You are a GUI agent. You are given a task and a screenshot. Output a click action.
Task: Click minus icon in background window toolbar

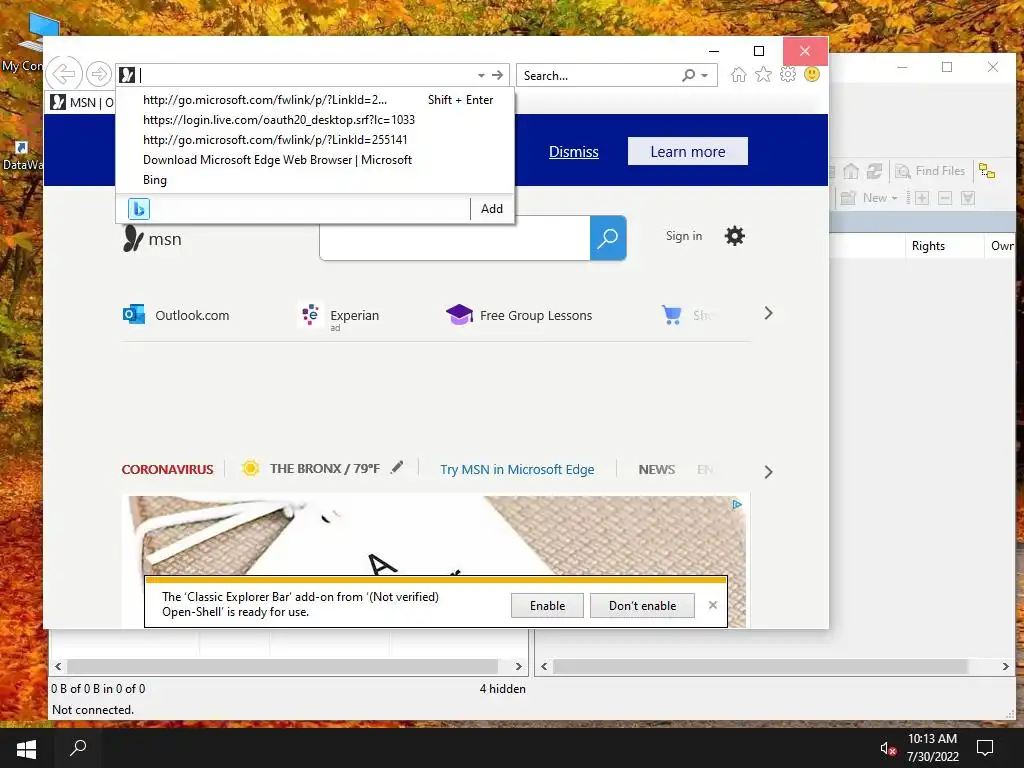[x=944, y=198]
